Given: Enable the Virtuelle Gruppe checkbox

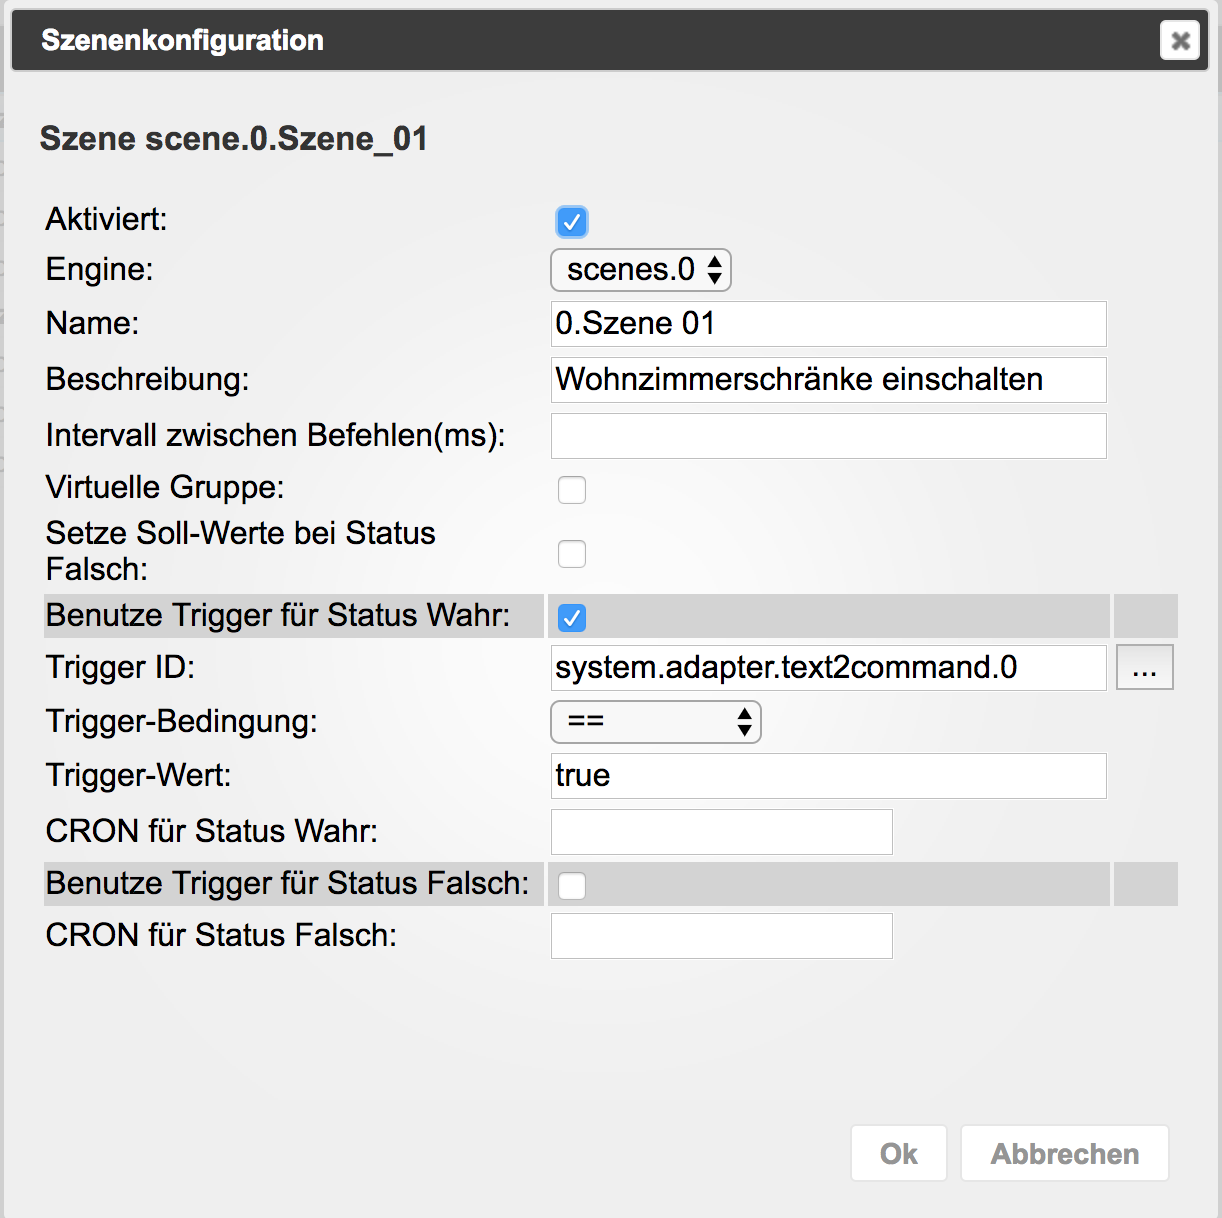Looking at the screenshot, I should click(x=572, y=490).
